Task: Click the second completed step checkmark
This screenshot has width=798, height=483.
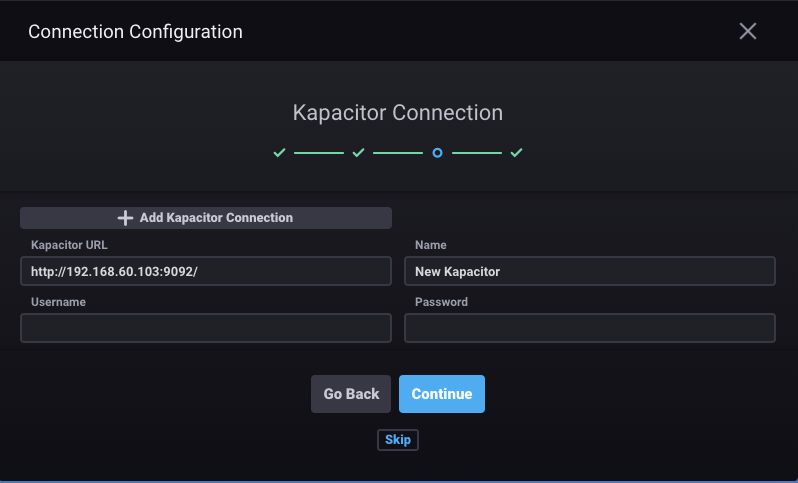Action: pyautogui.click(x=358, y=153)
